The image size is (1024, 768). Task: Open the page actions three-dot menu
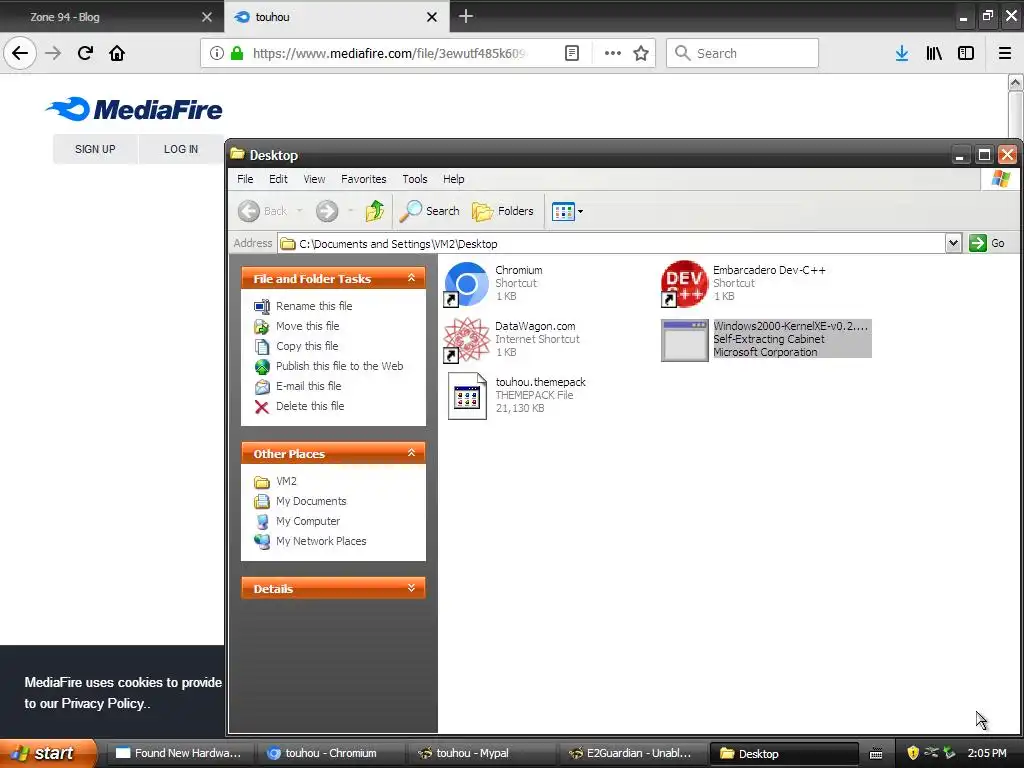(x=613, y=53)
